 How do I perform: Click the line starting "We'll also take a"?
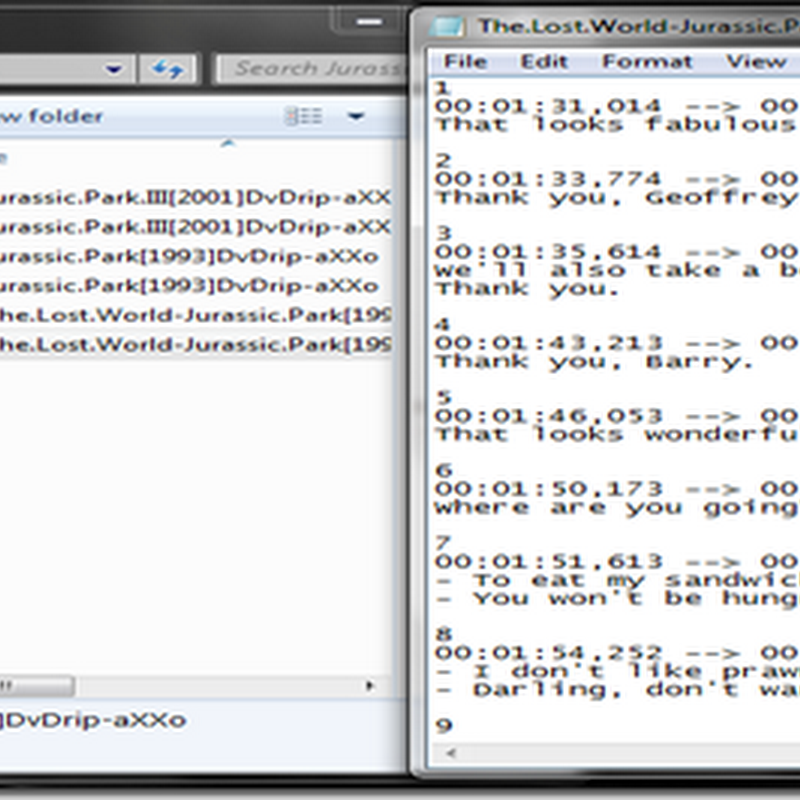click(616, 270)
